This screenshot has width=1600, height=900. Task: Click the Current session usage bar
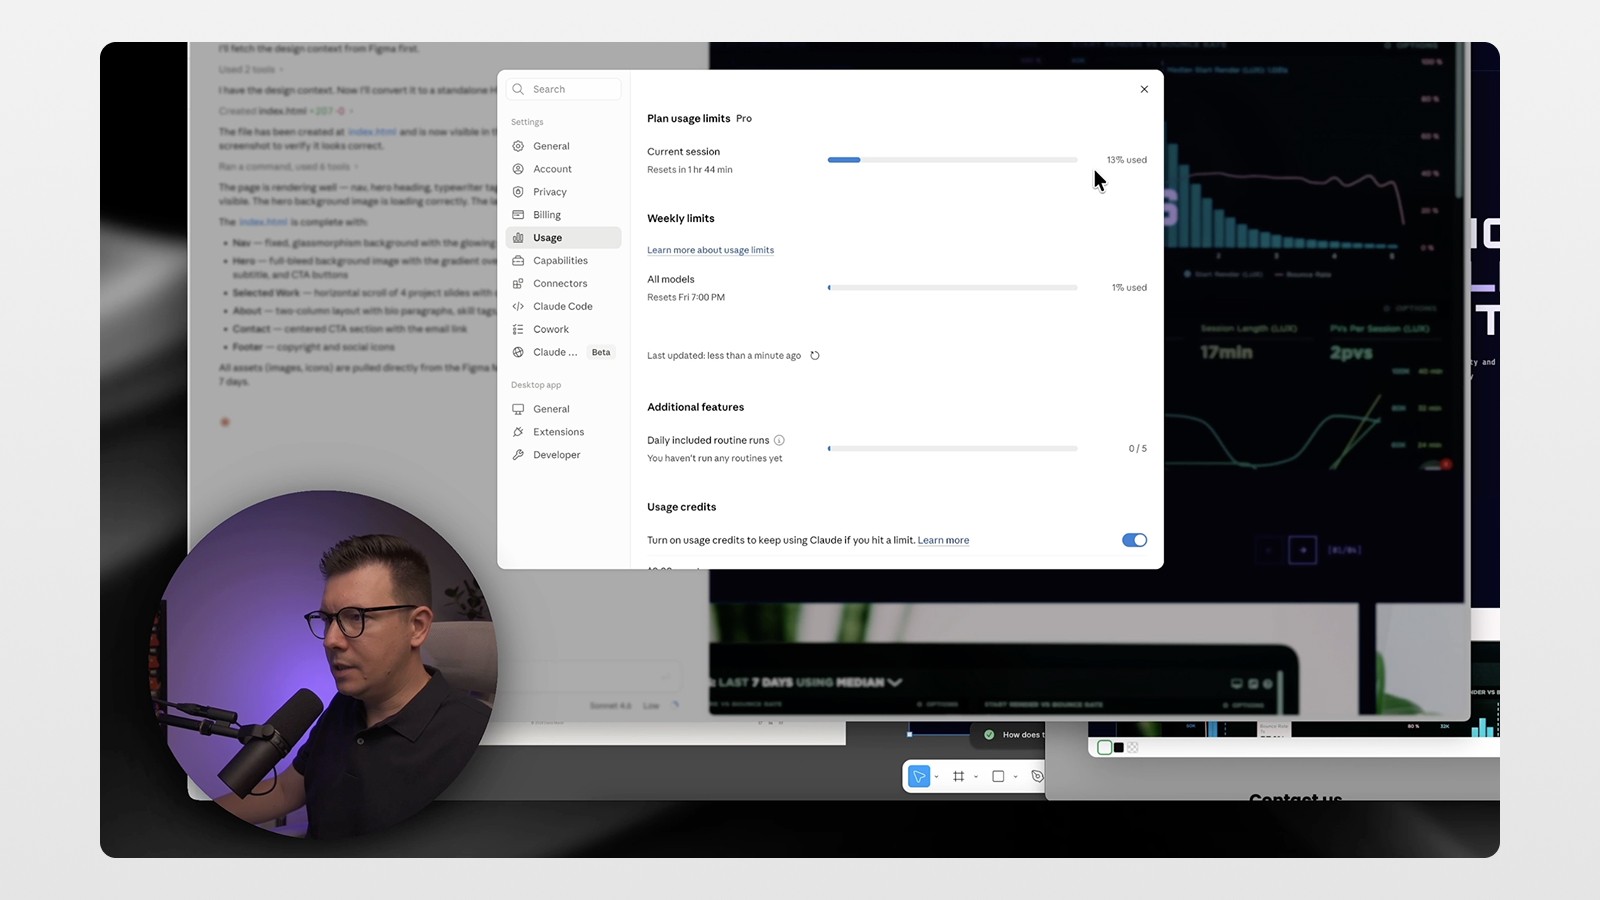tap(952, 160)
